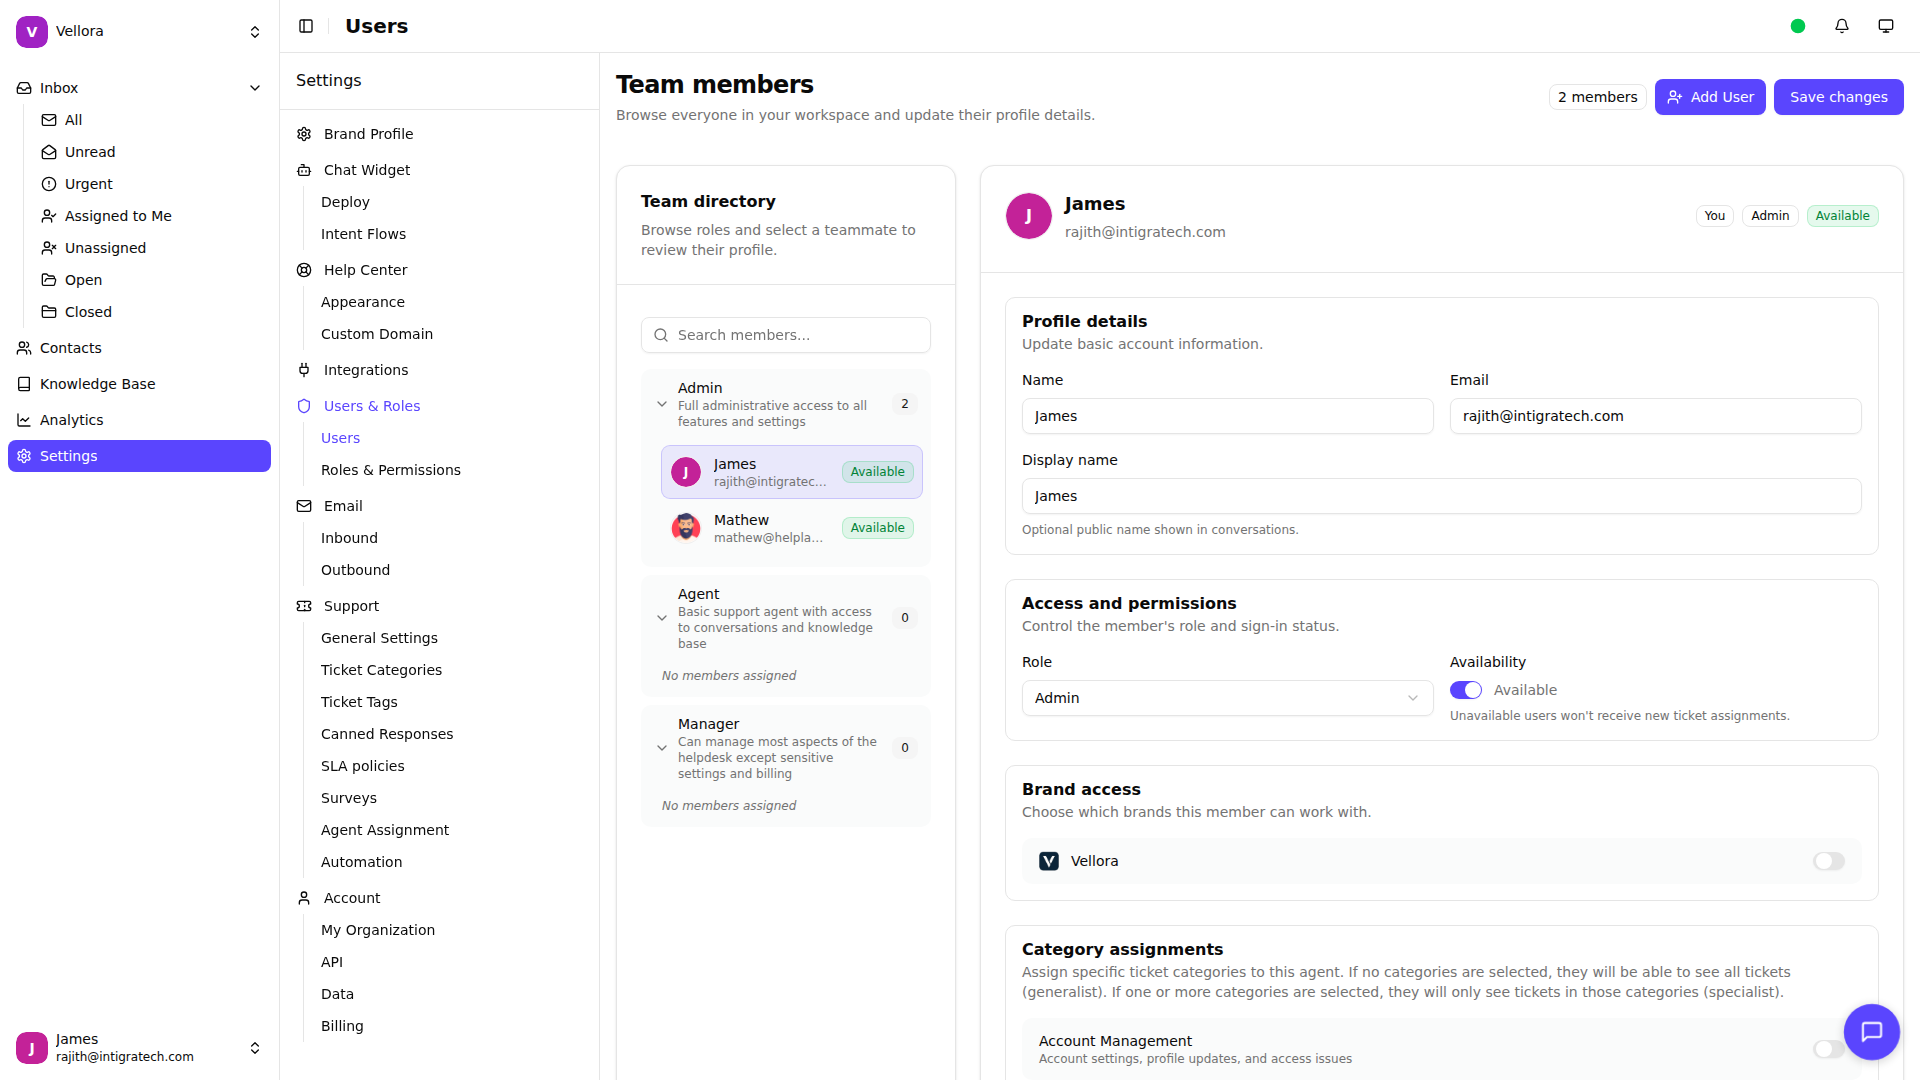
Task: Click the All mail envelope icon
Action: [x=49, y=120]
